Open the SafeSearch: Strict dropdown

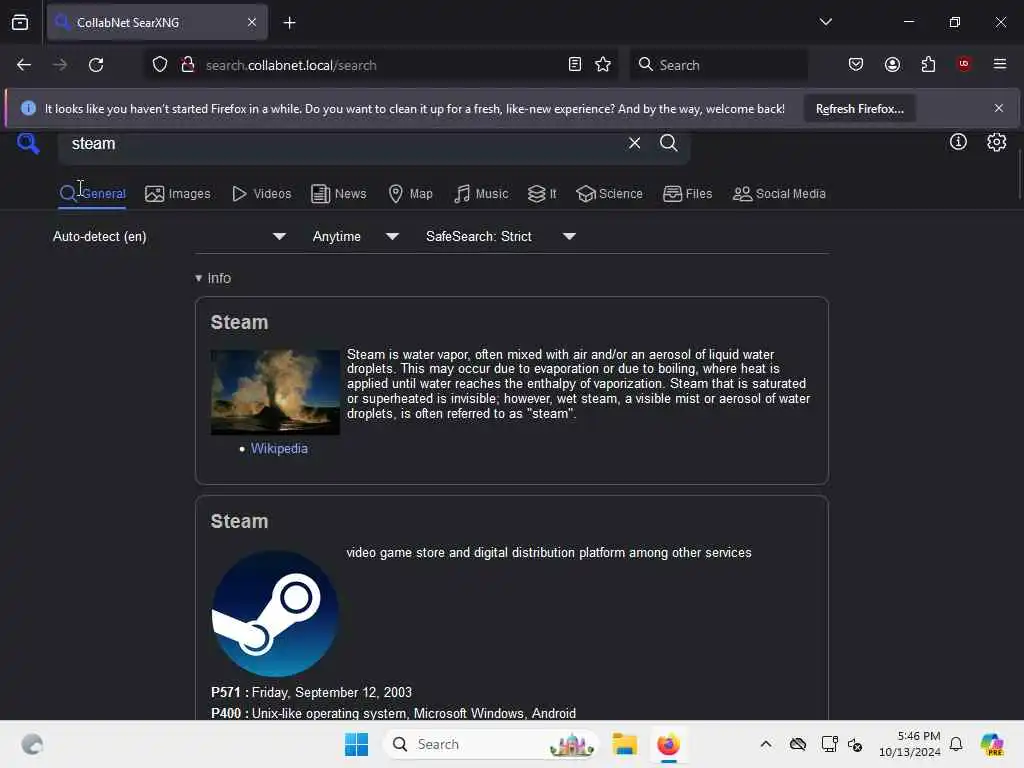tap(501, 236)
